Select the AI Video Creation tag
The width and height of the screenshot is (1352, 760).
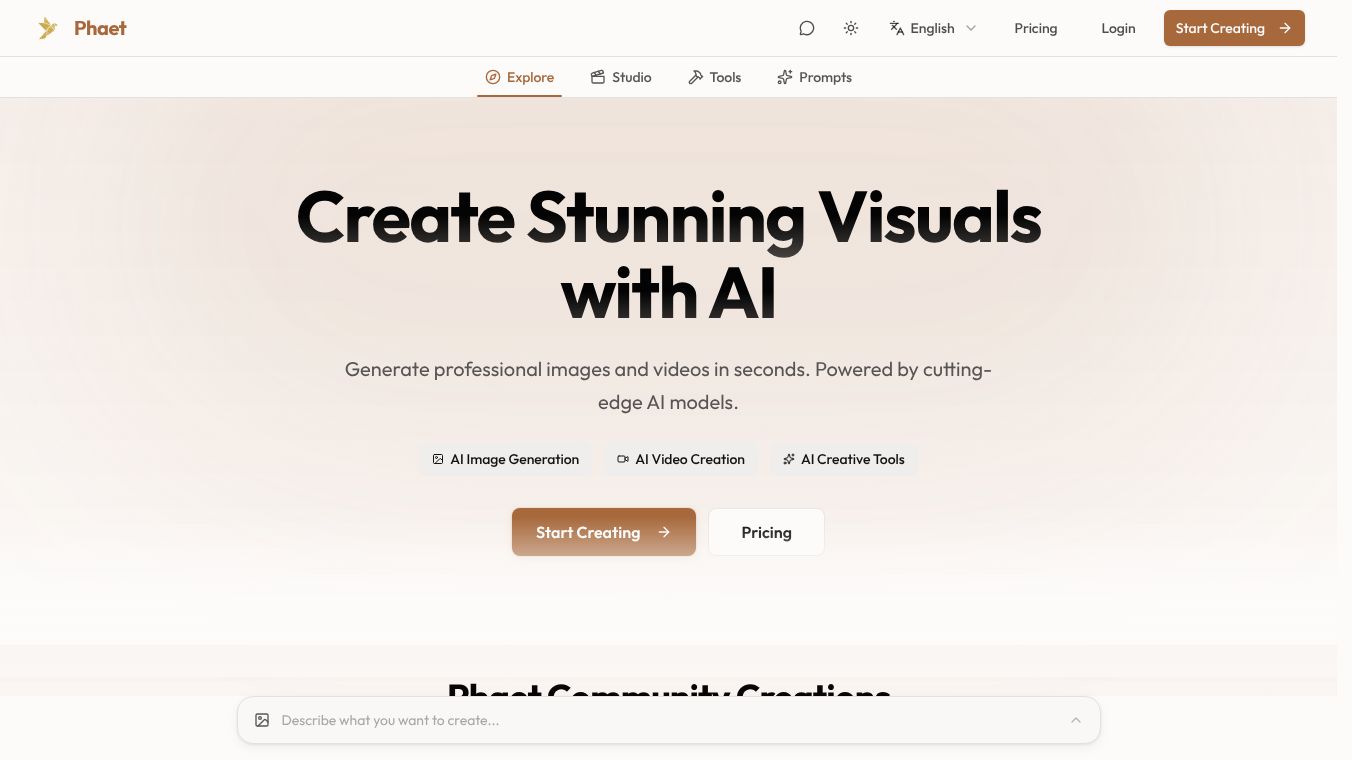[681, 459]
